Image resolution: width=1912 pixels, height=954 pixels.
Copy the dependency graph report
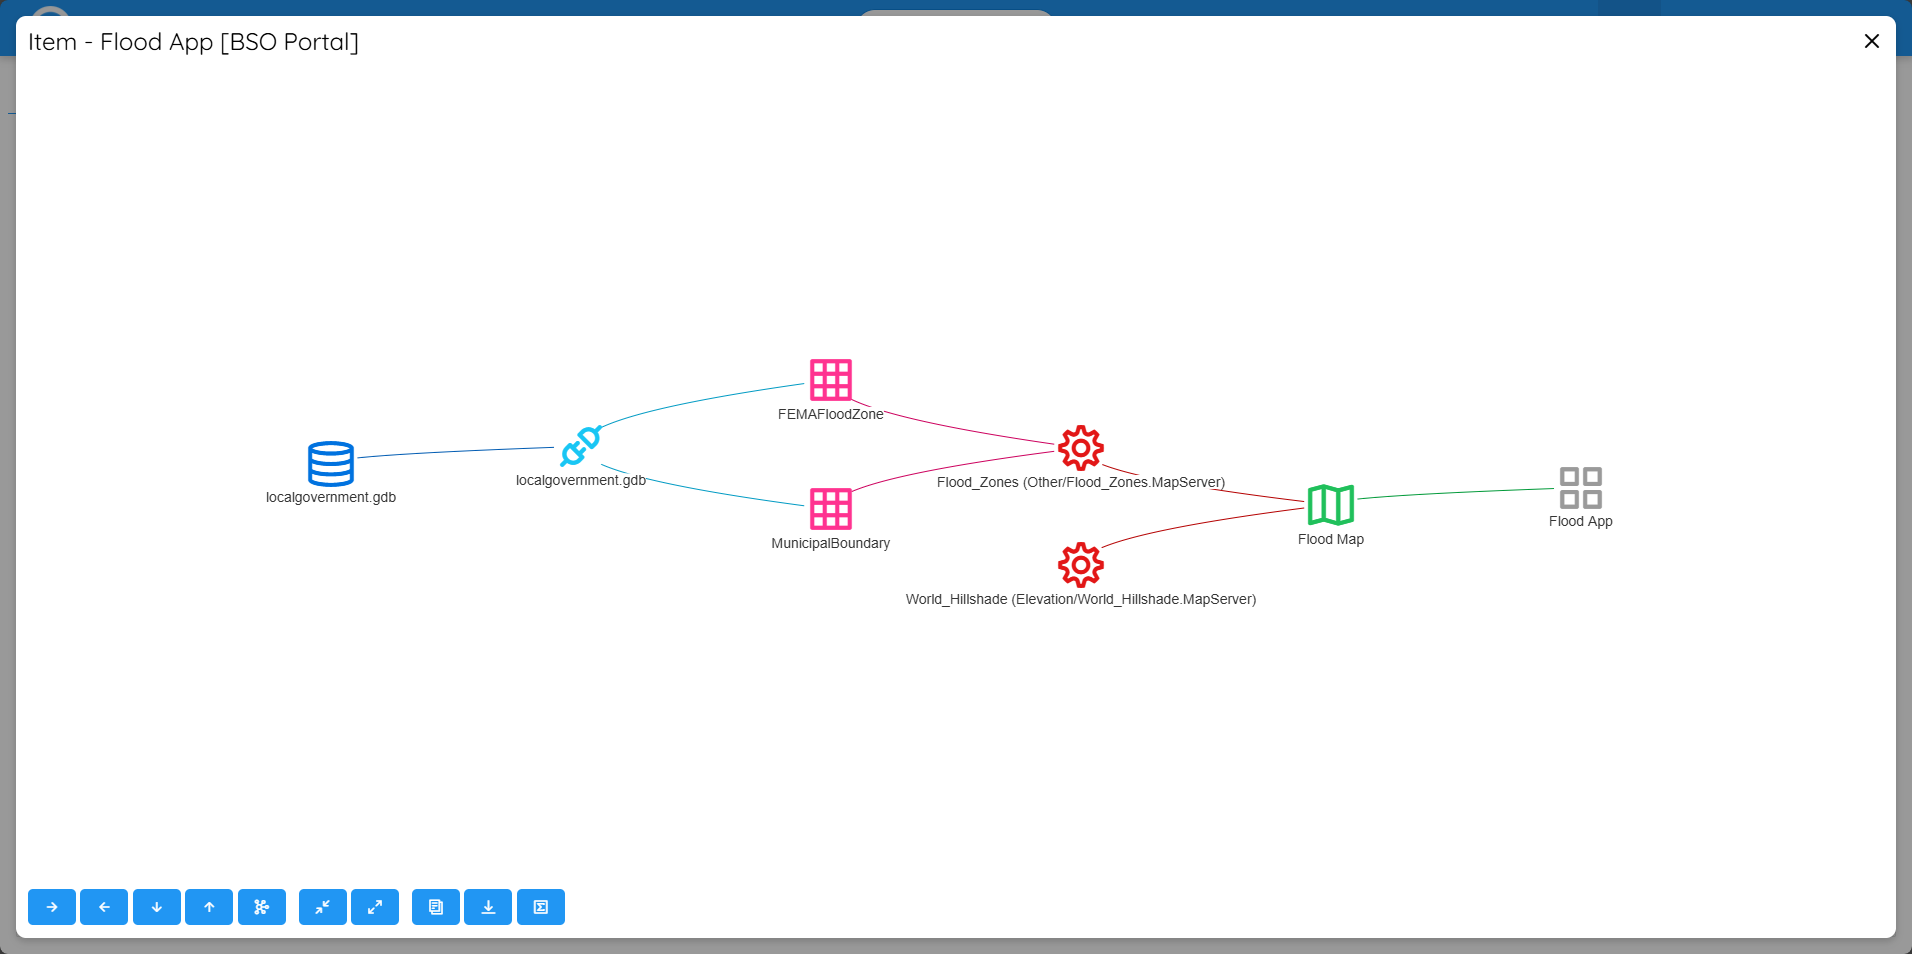(x=435, y=907)
